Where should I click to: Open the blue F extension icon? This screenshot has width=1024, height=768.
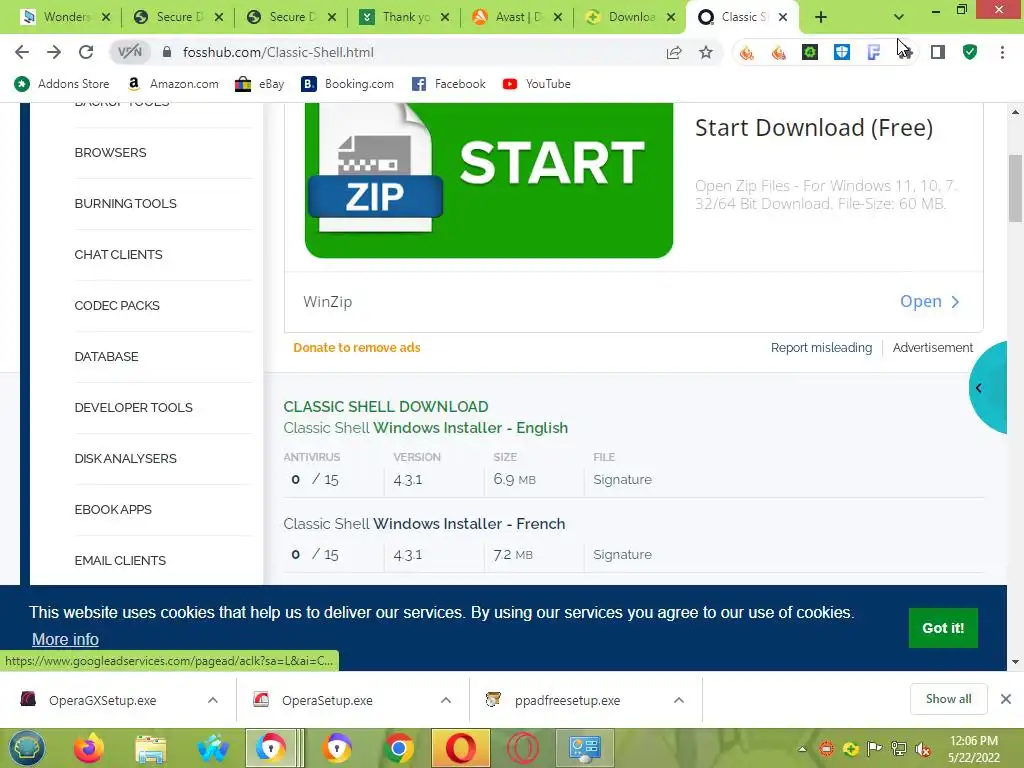click(x=873, y=52)
